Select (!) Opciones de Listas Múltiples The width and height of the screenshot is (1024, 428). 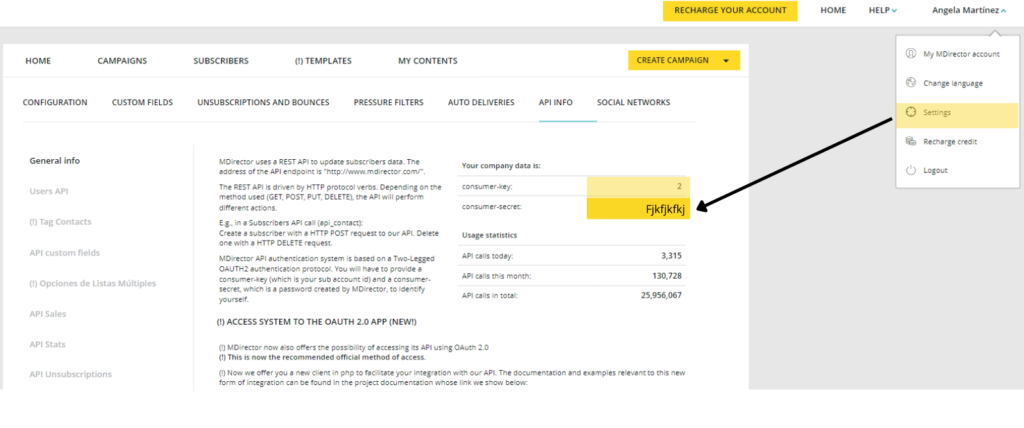pos(93,284)
